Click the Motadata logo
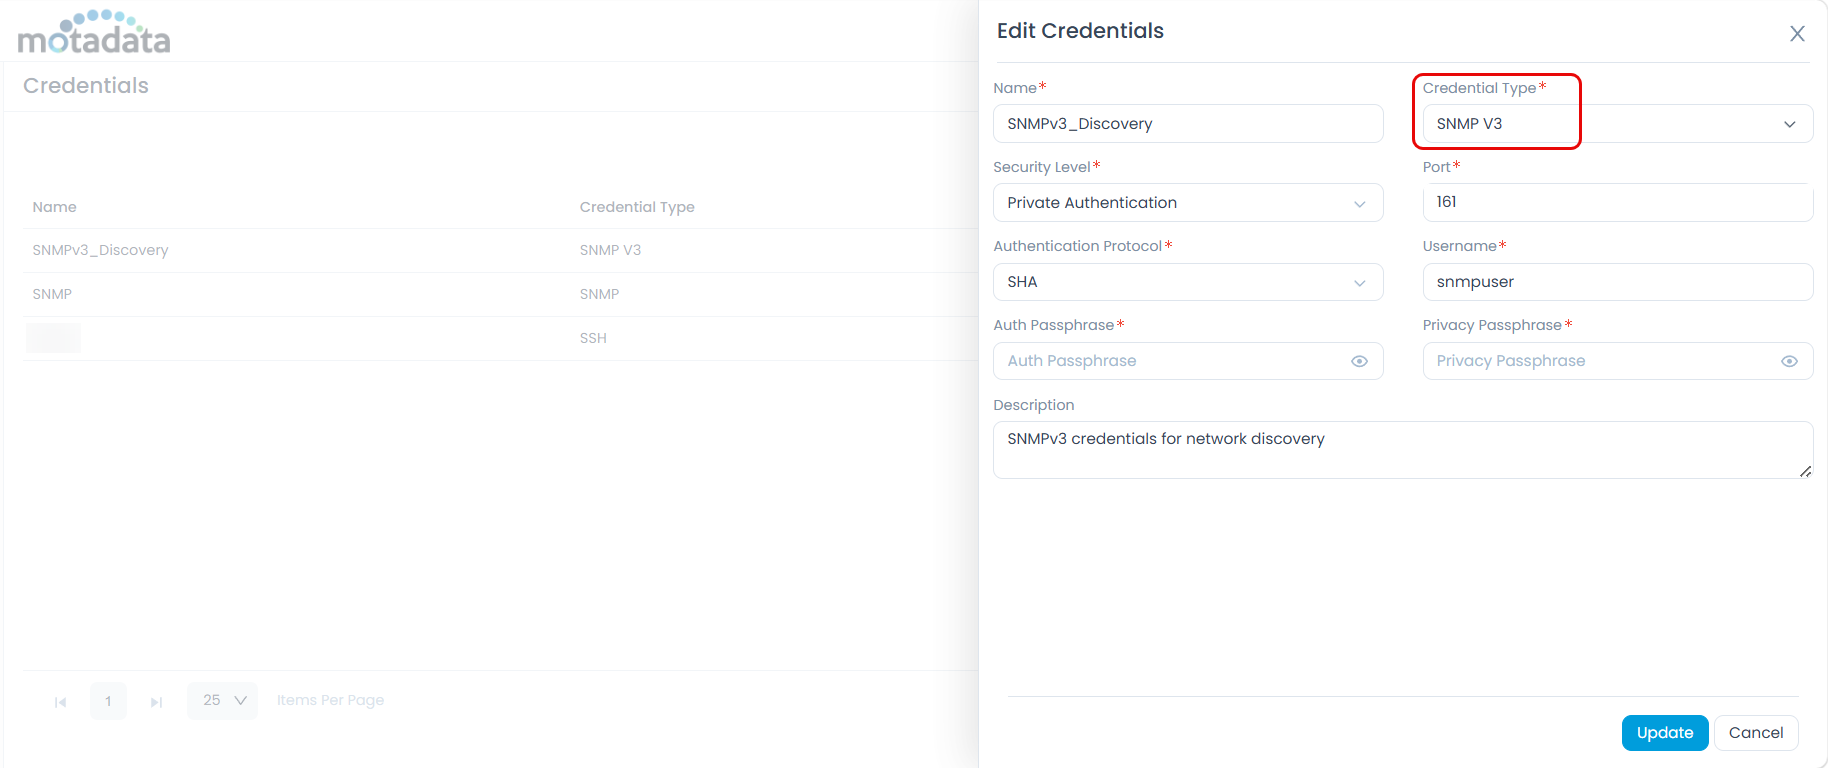Screen dimensions: 1828x768 [94, 33]
